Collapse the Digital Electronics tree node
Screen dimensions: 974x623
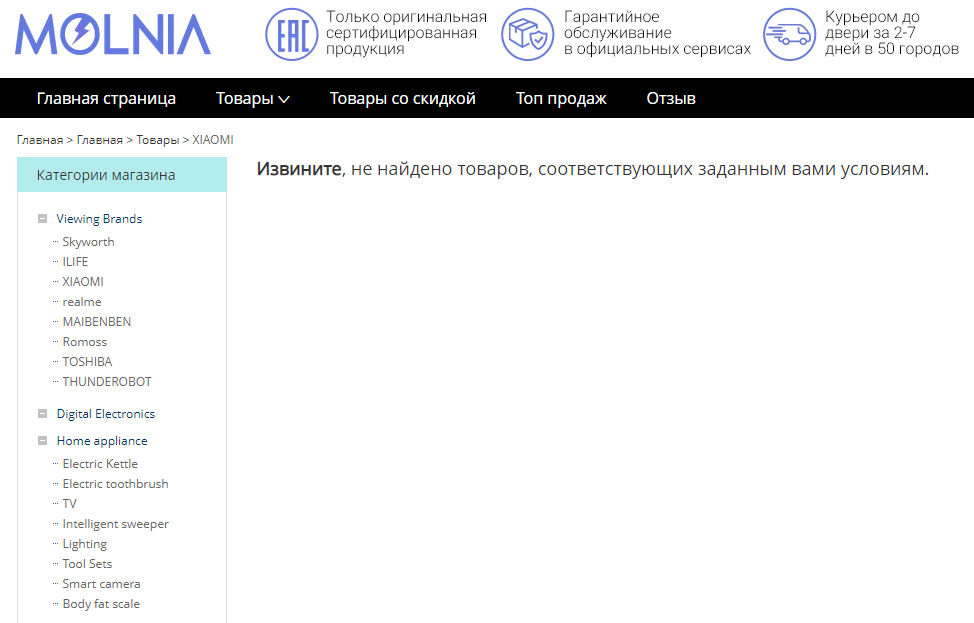coord(43,414)
